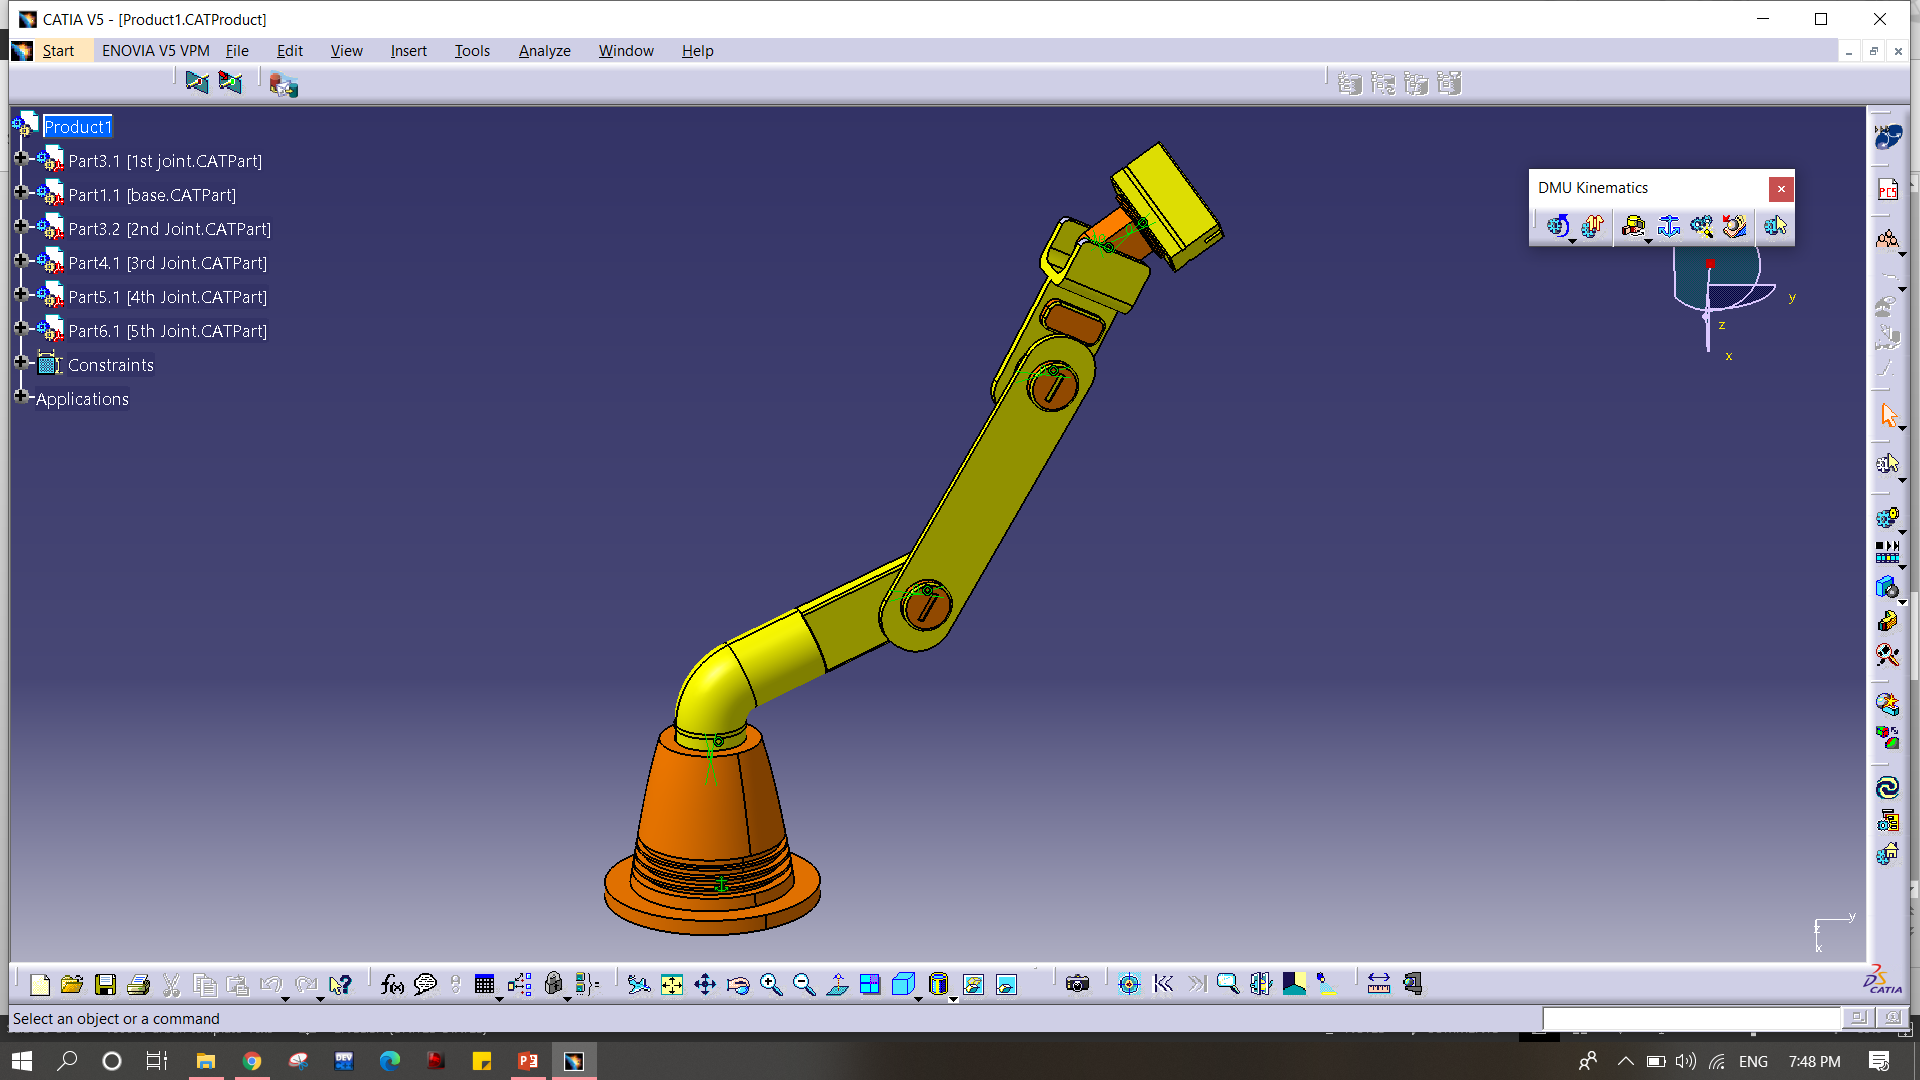Expand Part1.1 base.CATPart node
The image size is (1920, 1080).
pos(21,192)
